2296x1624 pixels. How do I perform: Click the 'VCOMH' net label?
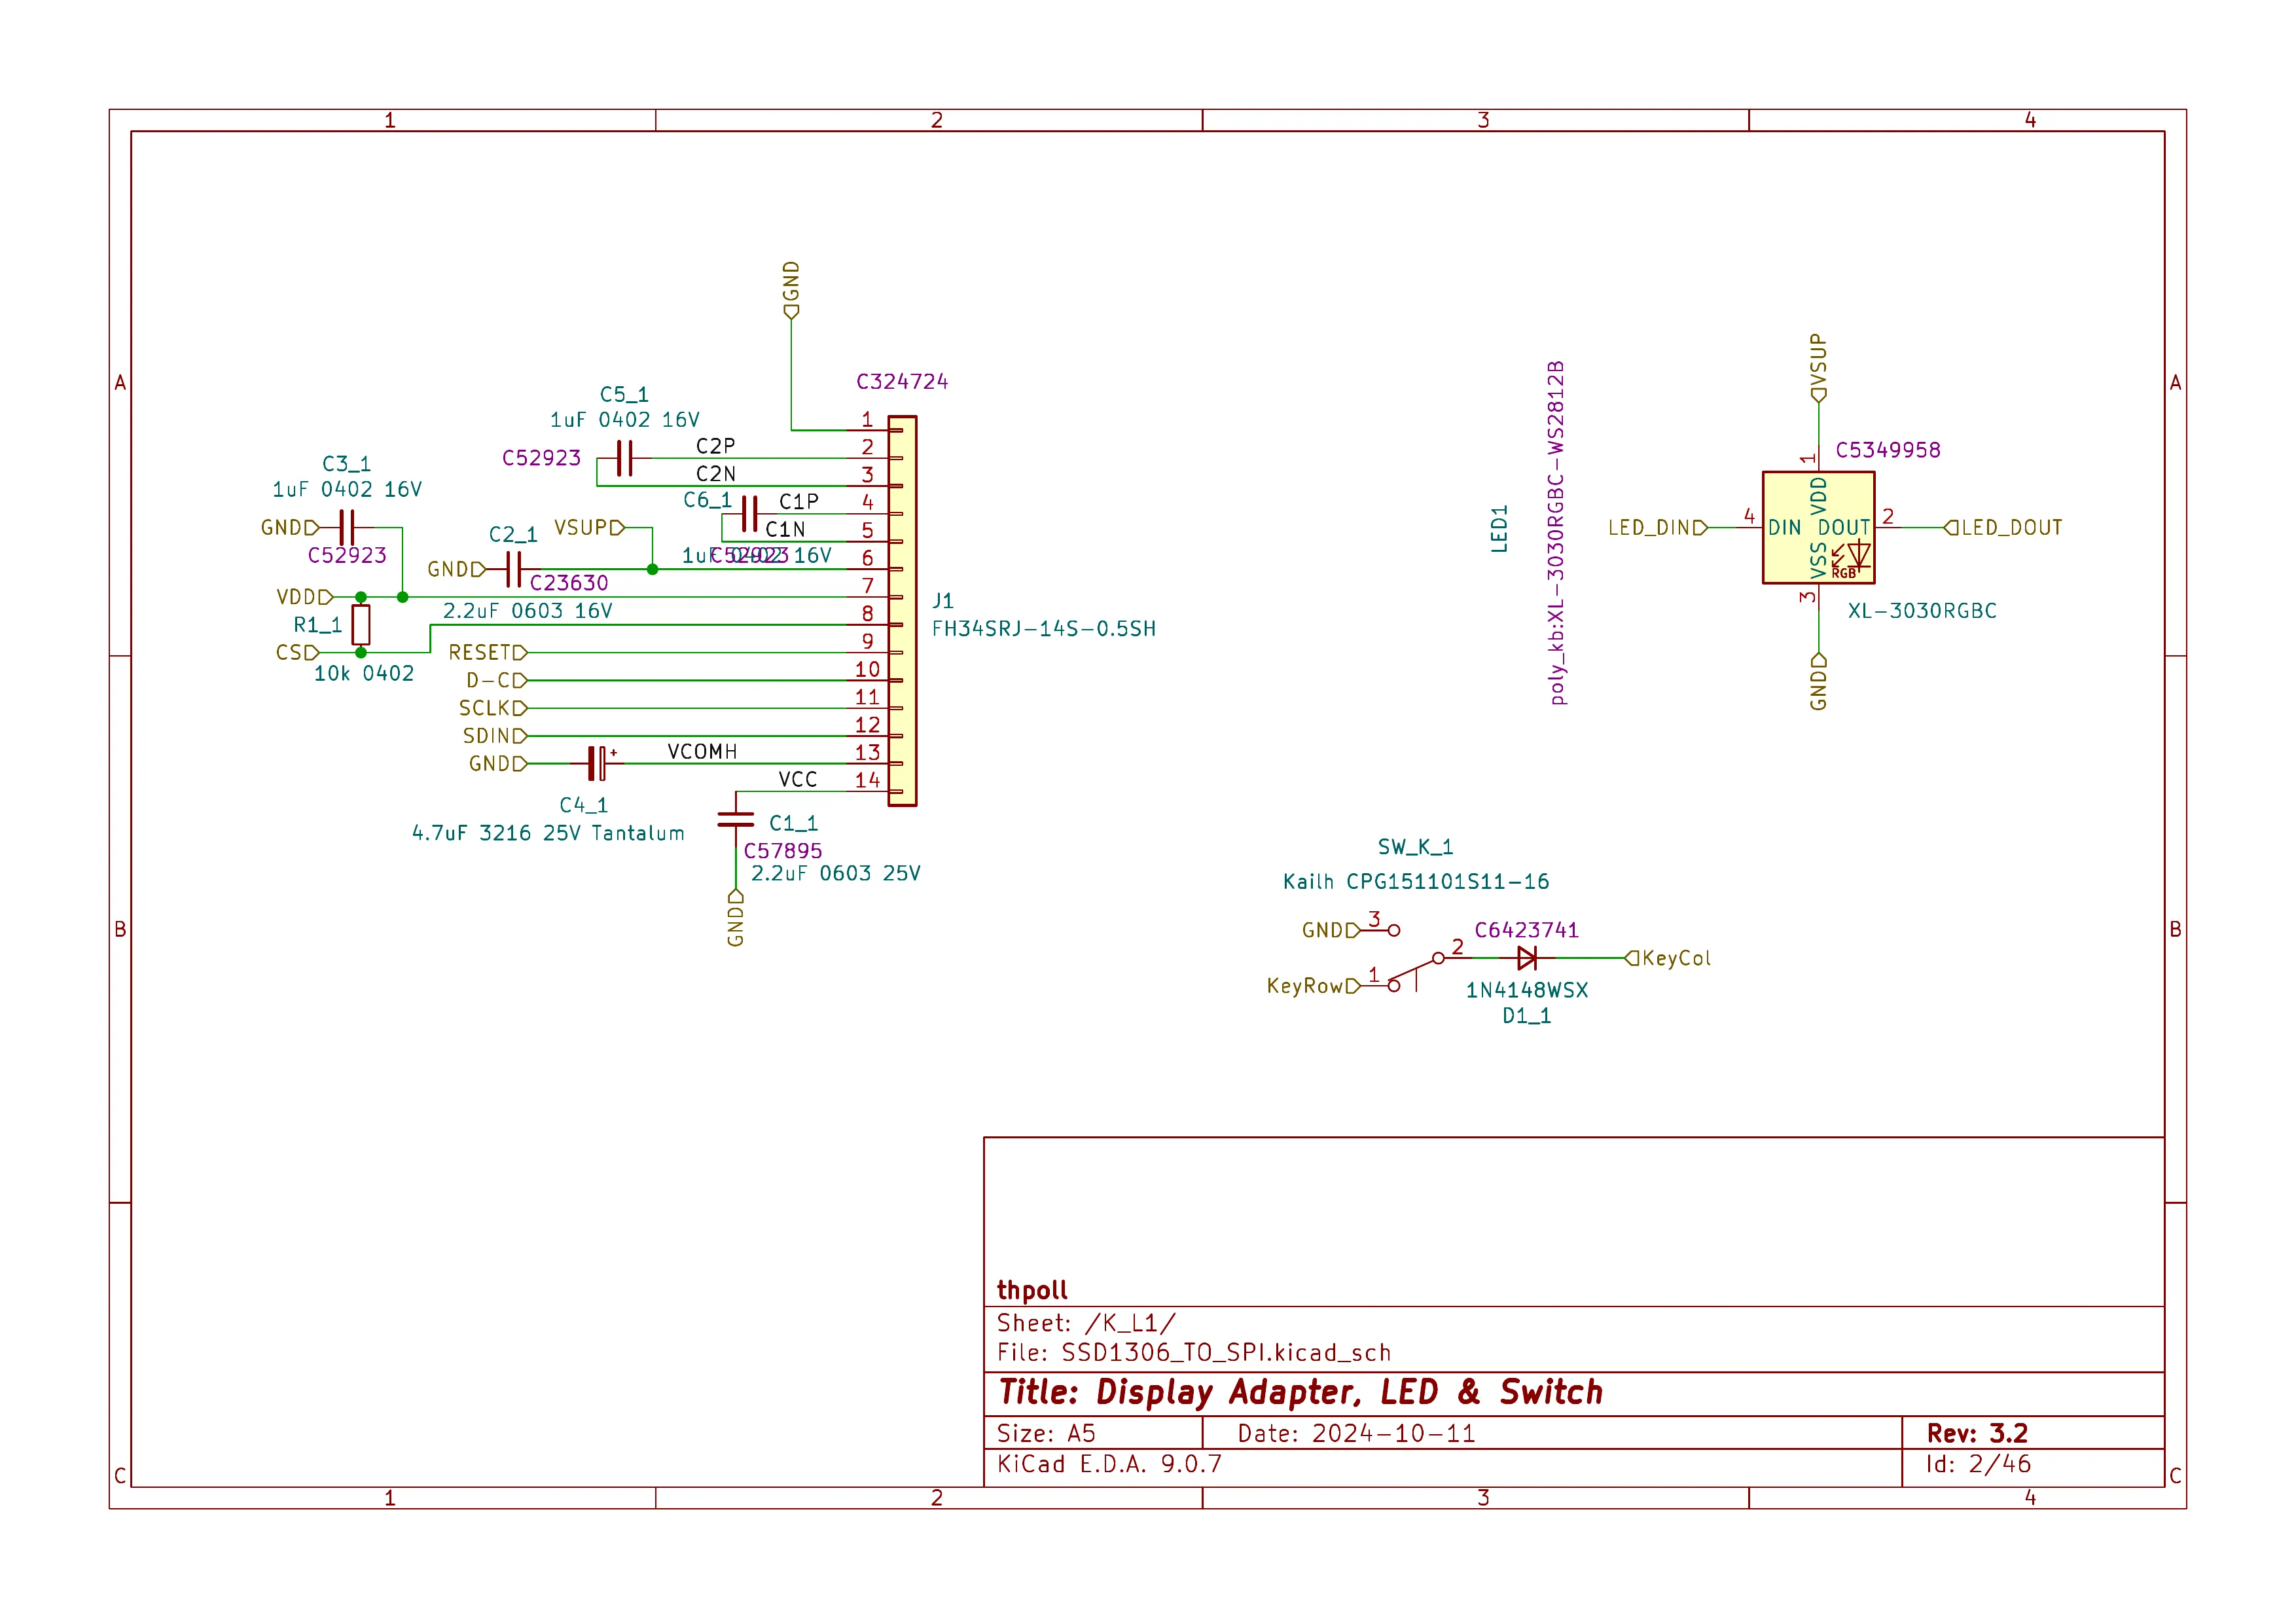point(702,751)
